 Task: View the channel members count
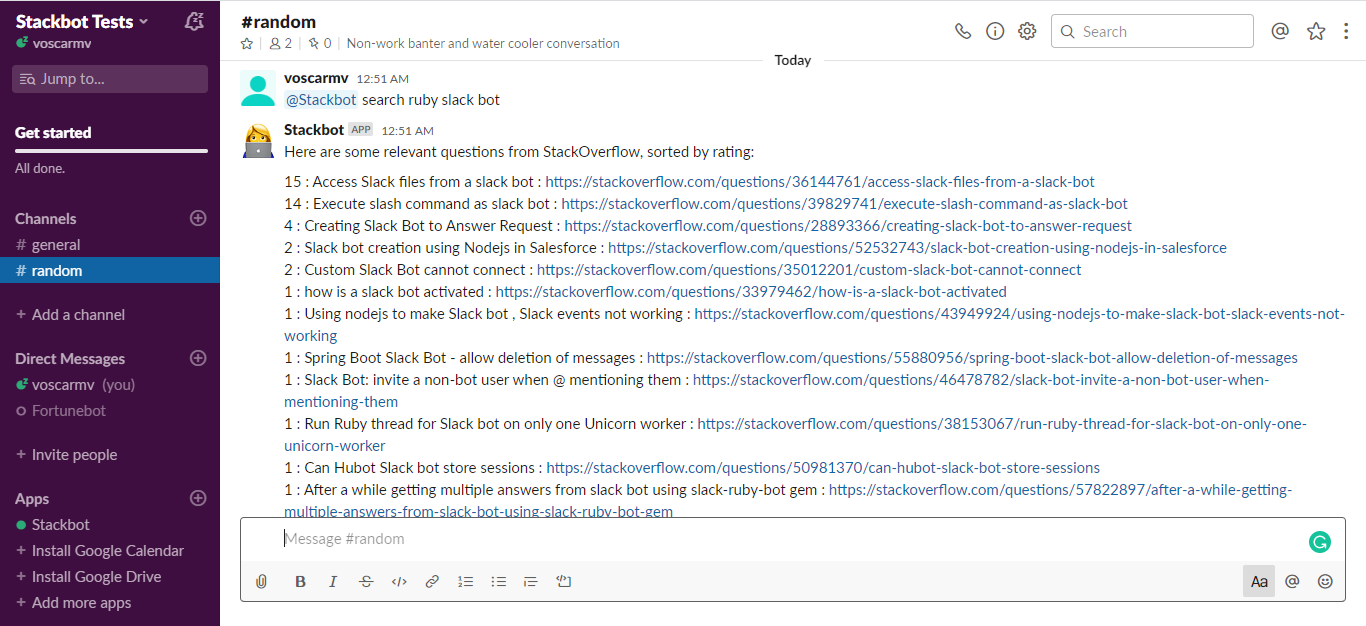(x=281, y=43)
